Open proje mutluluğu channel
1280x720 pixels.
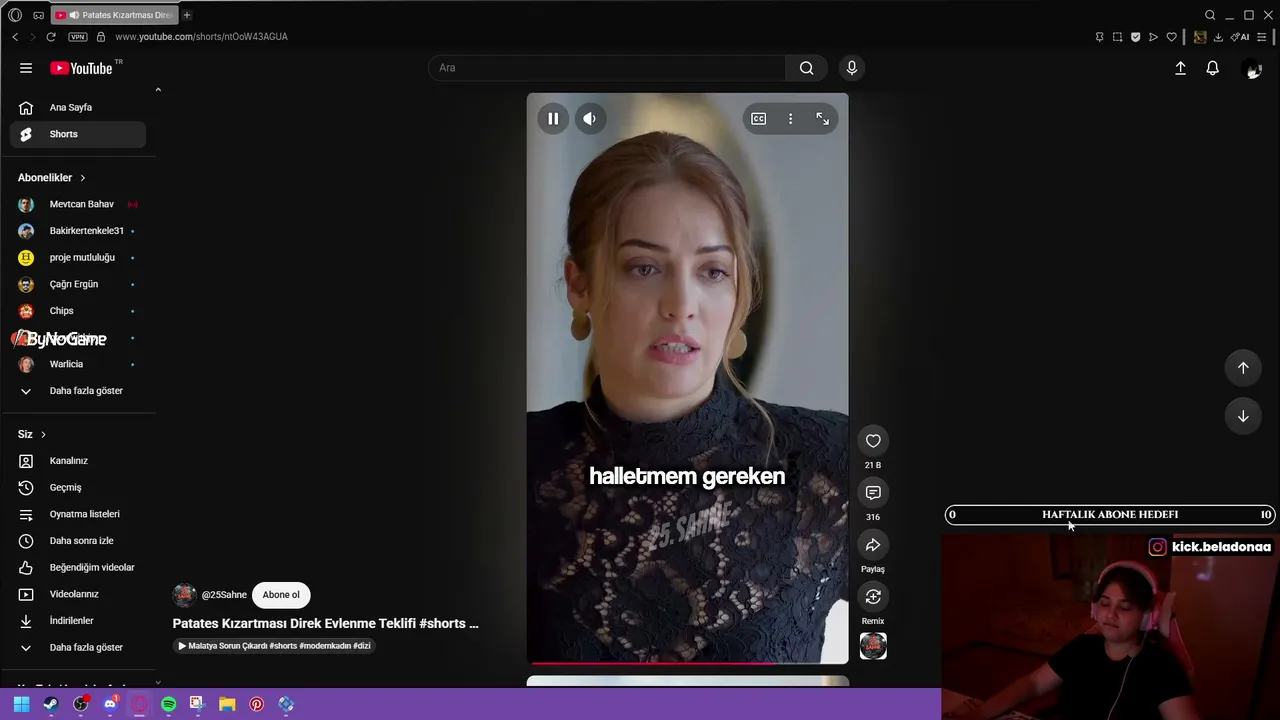(x=78, y=258)
